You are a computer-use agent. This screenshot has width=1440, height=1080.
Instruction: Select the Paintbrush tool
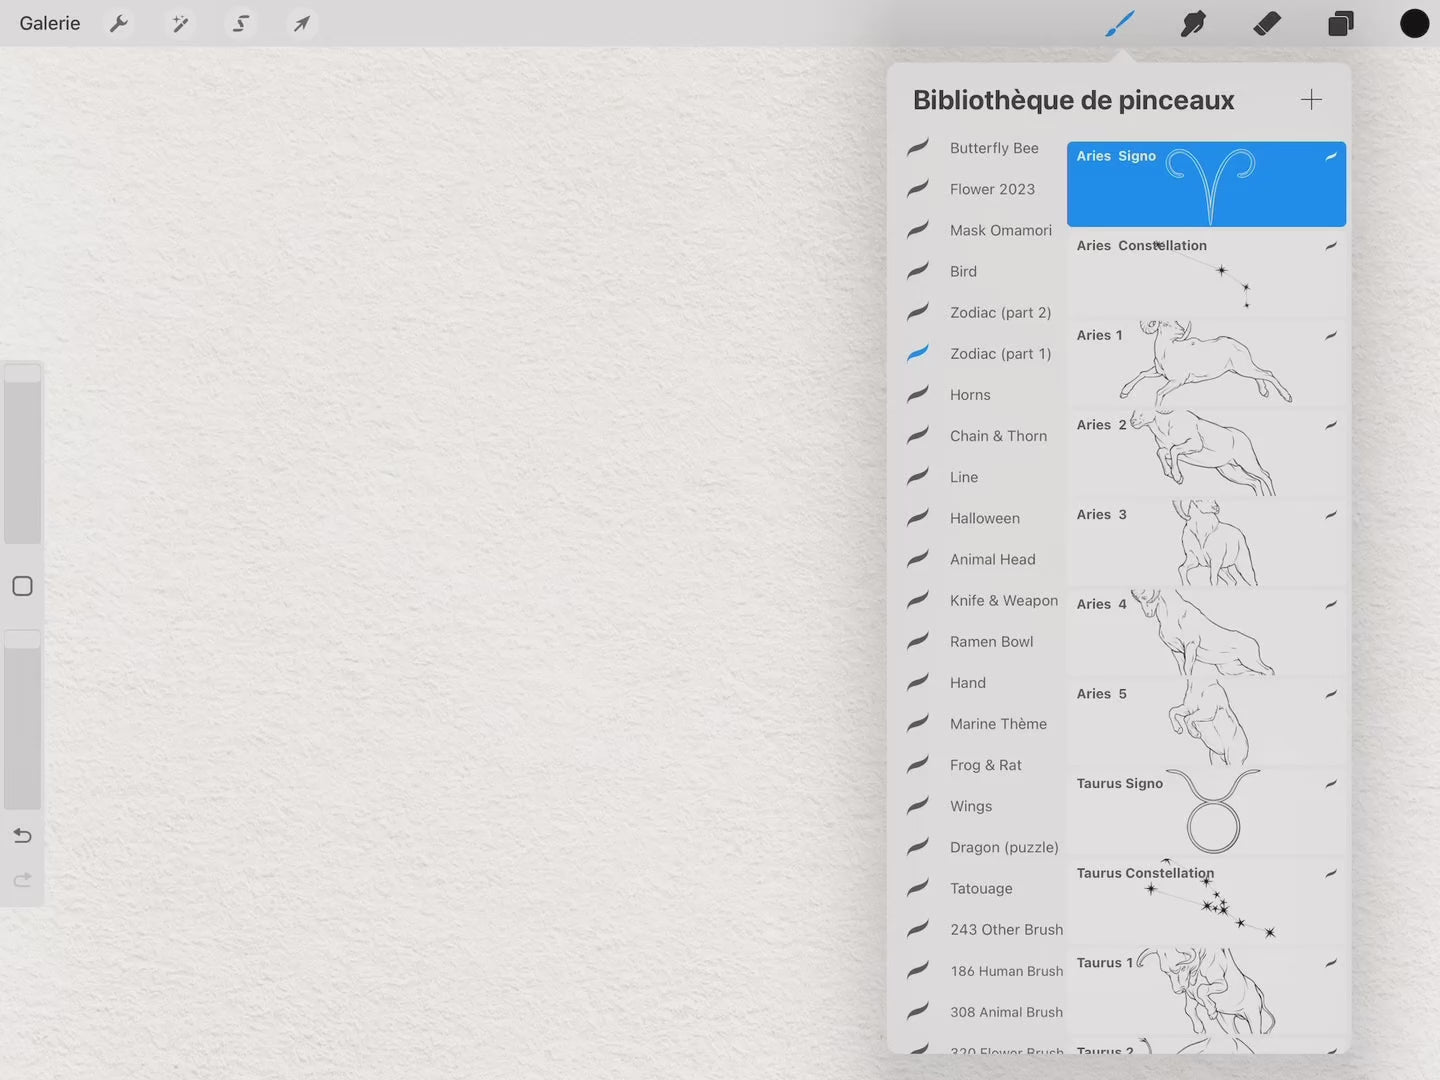1119,23
